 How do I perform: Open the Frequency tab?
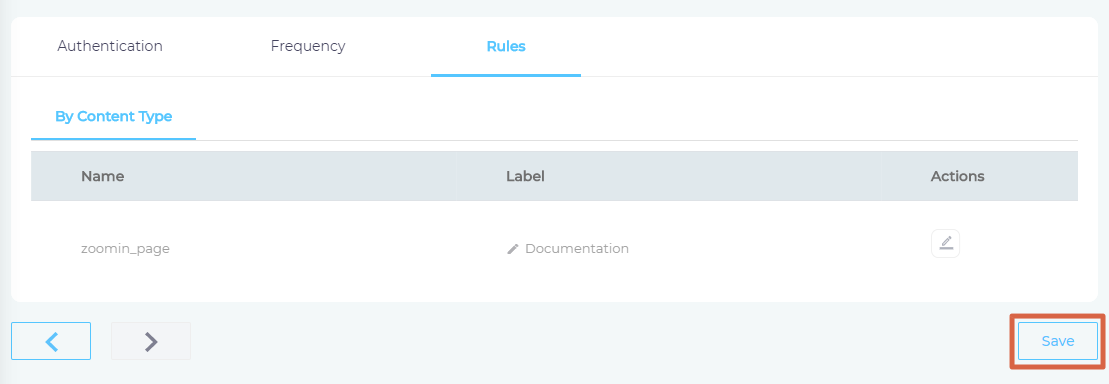[x=308, y=47]
